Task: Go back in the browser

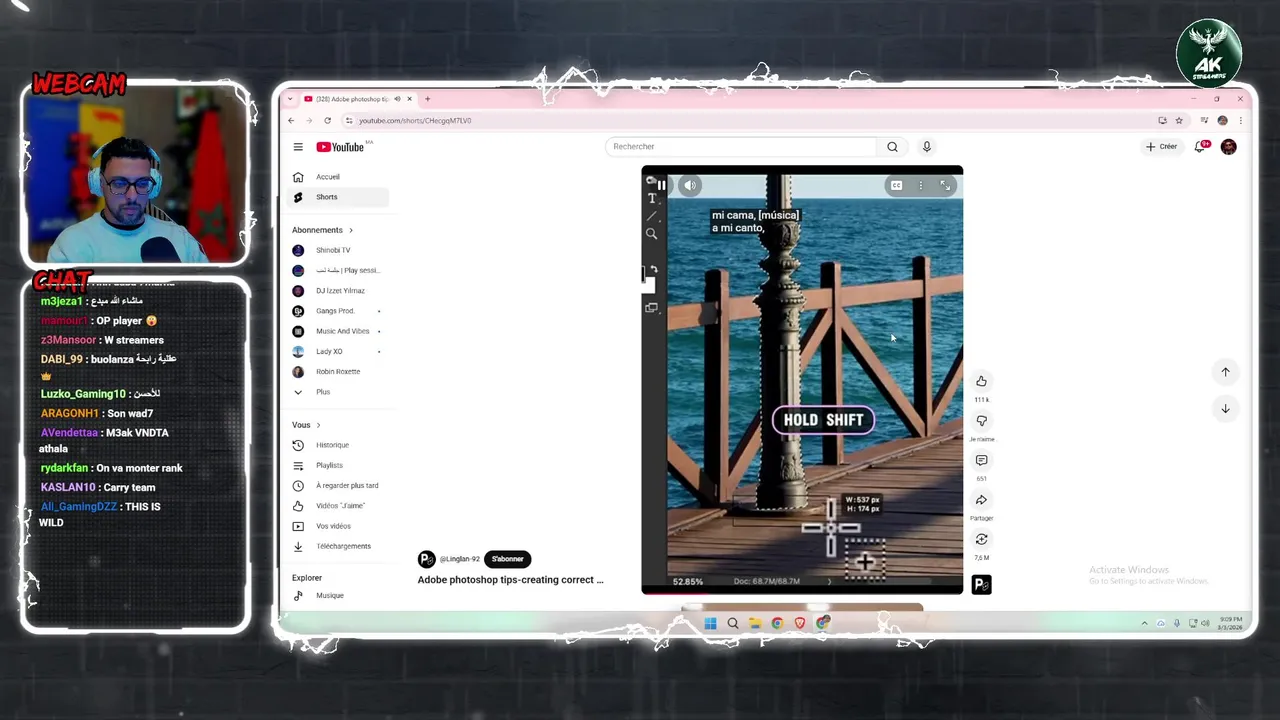Action: (291, 121)
